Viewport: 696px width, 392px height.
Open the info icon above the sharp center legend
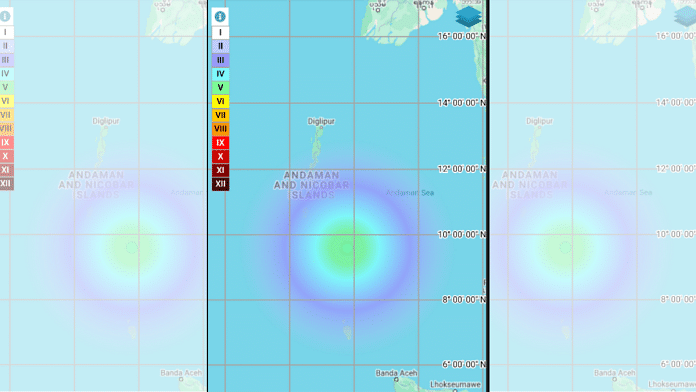tap(220, 16)
